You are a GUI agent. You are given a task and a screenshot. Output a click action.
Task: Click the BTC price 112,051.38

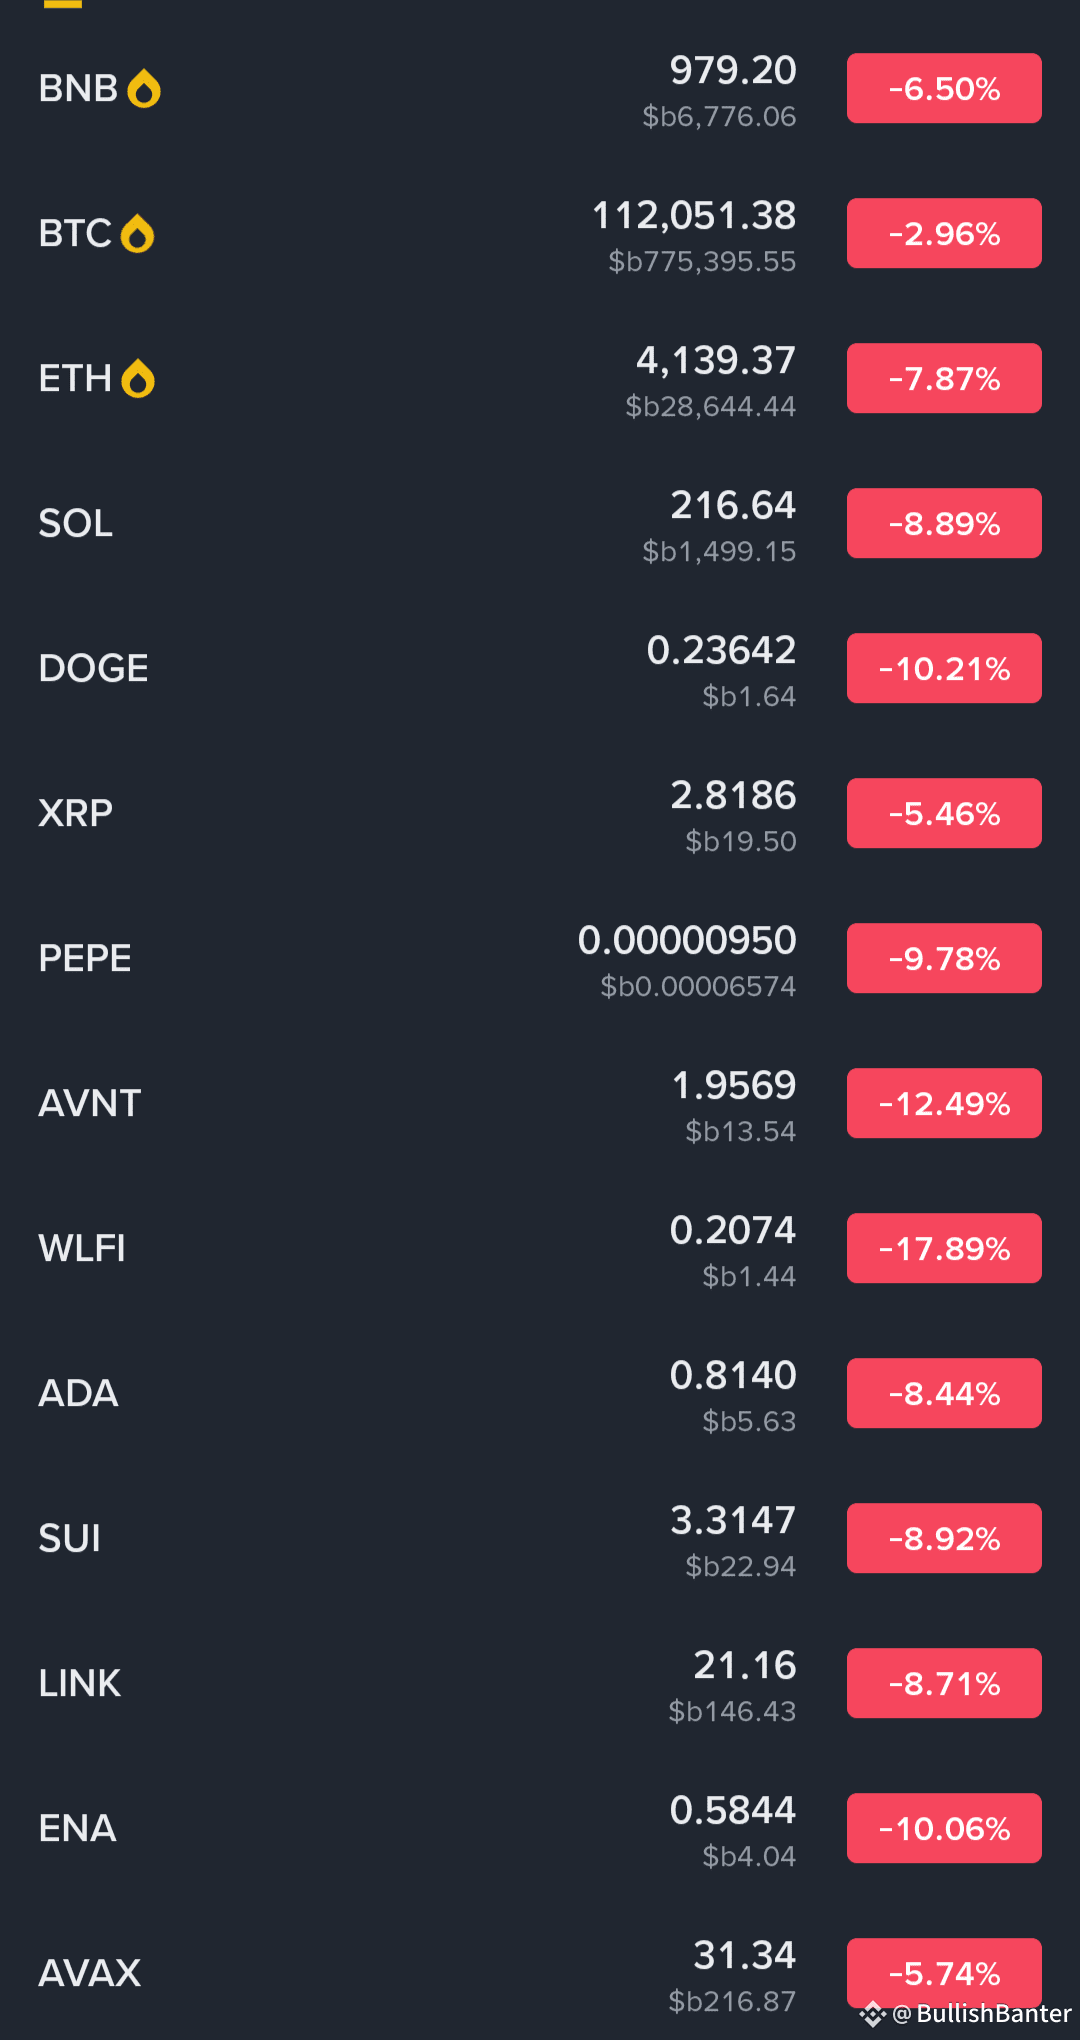click(x=694, y=215)
